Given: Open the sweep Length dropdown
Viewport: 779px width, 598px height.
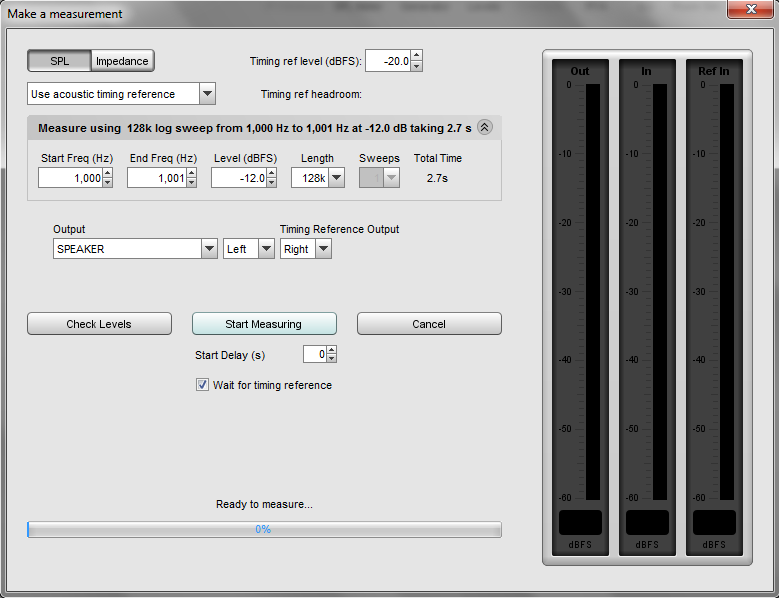Looking at the screenshot, I should (336, 178).
